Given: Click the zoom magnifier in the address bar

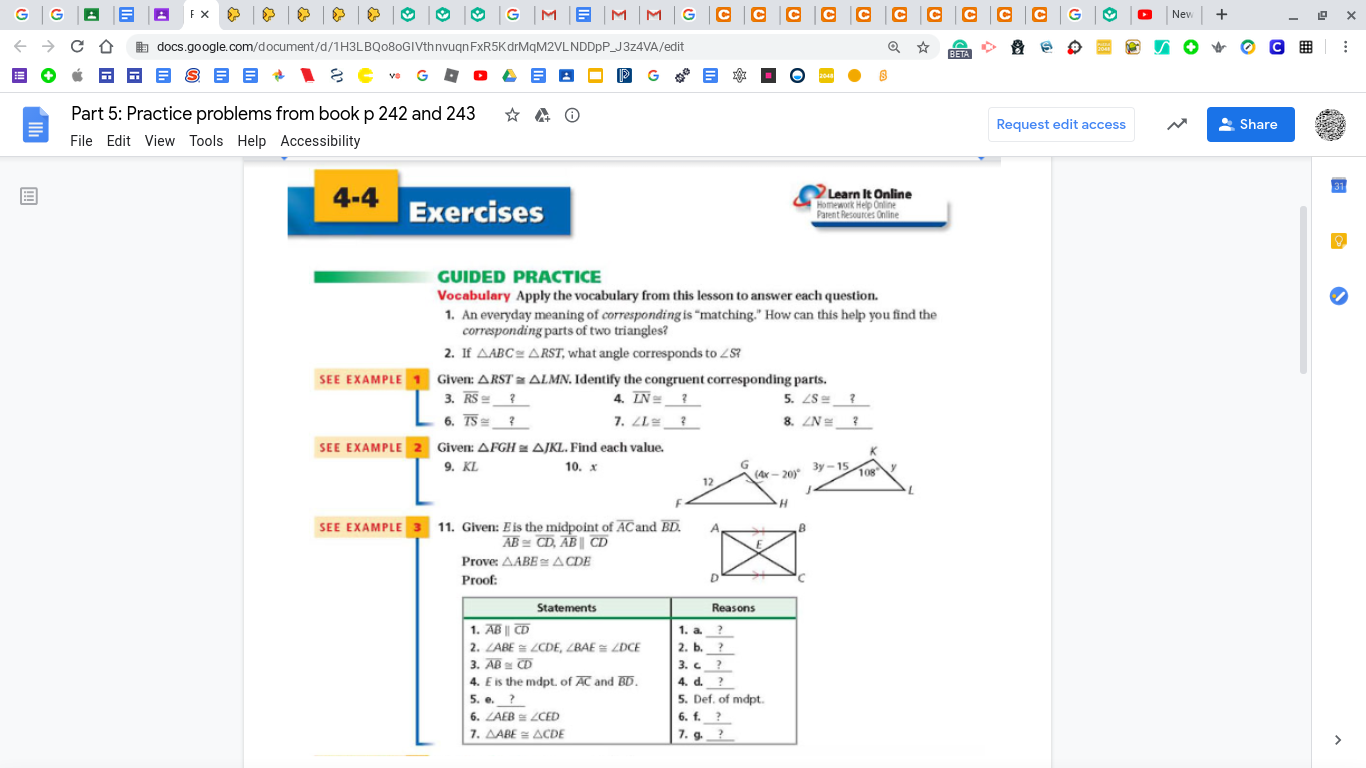Looking at the screenshot, I should (894, 46).
